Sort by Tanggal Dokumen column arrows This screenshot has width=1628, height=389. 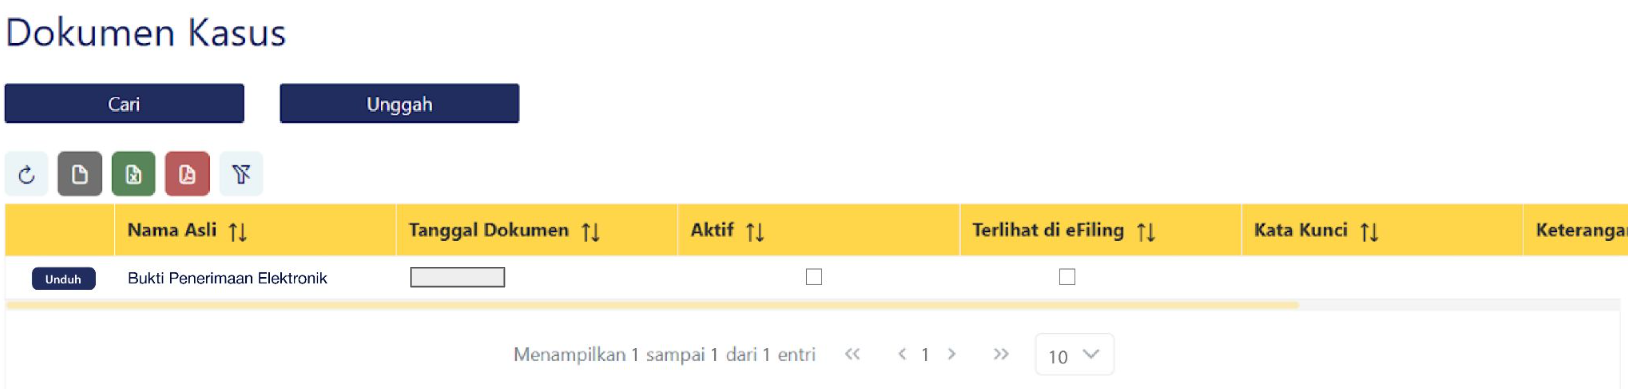click(591, 232)
